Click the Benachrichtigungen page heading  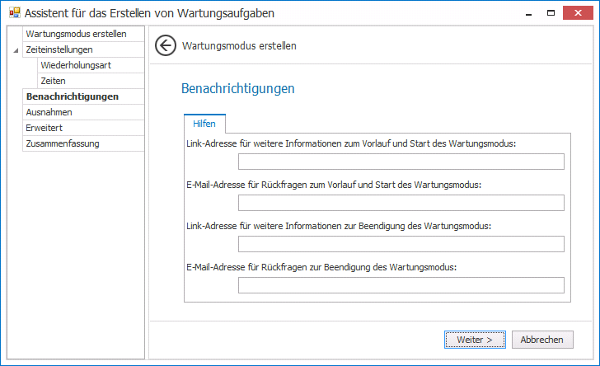click(x=238, y=88)
